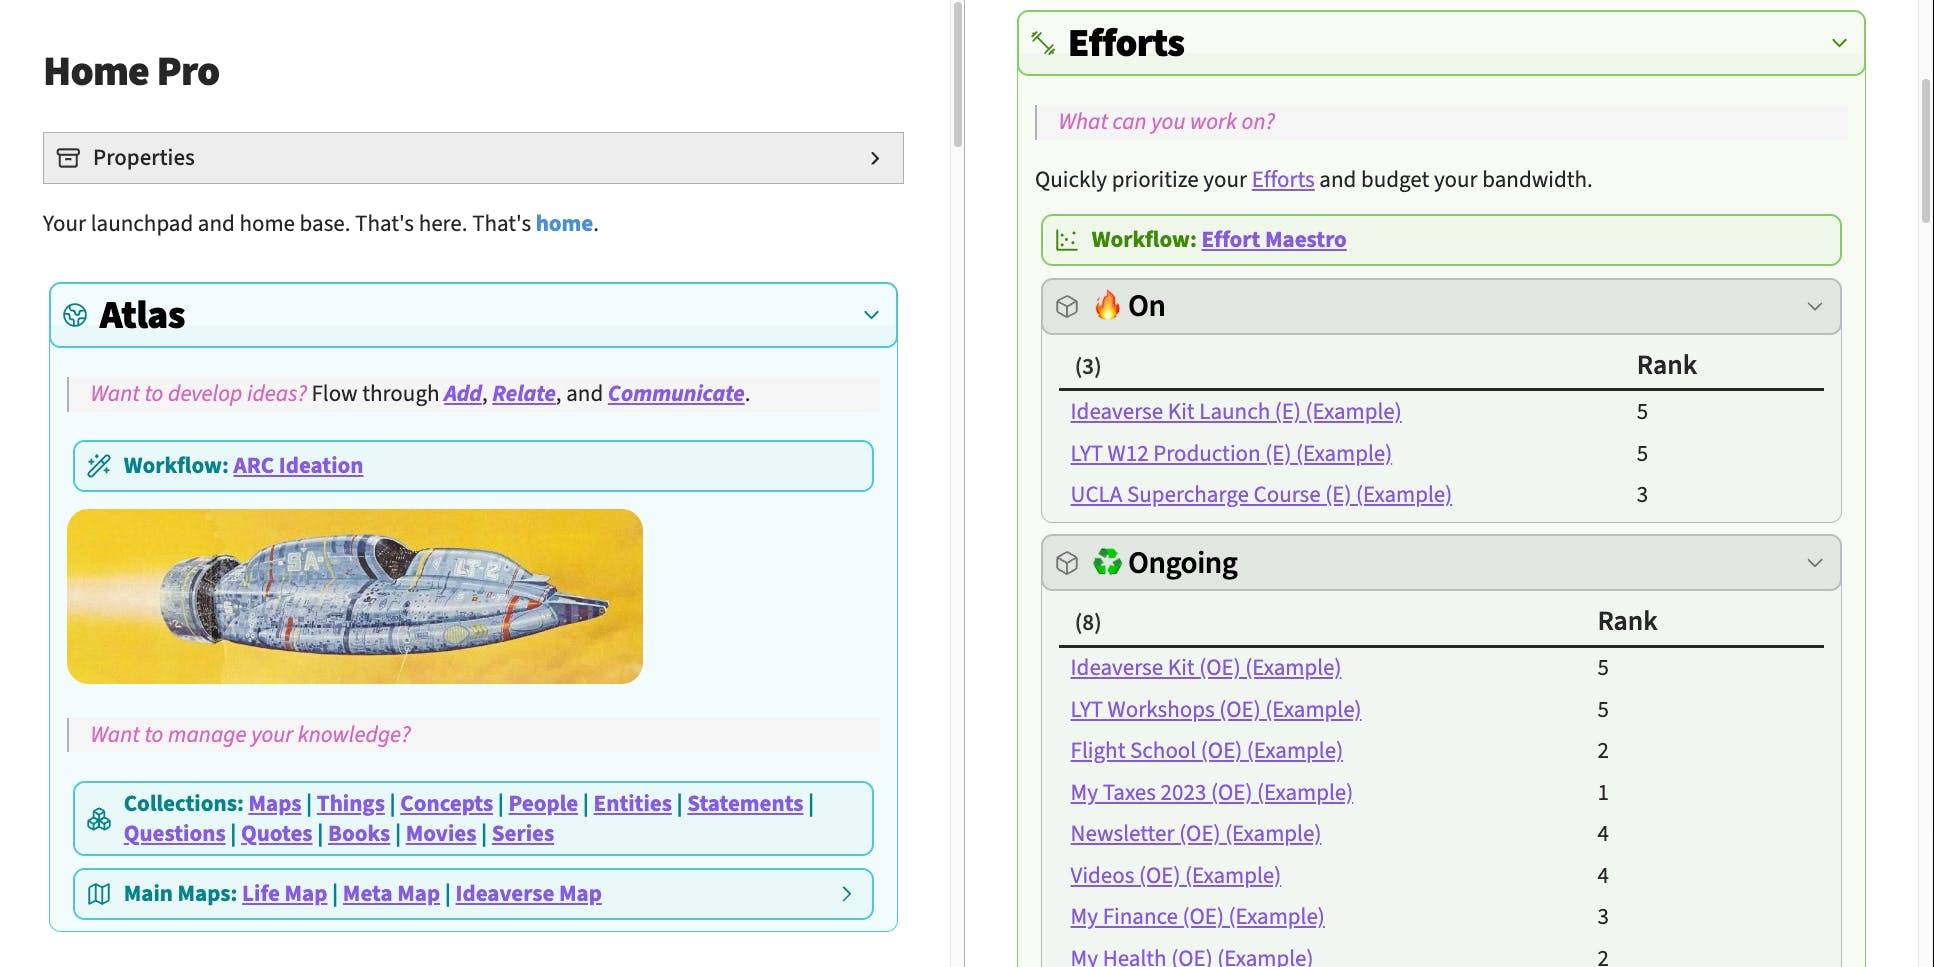Open Ideaverse Kit (OE) (Example)
Image resolution: width=1934 pixels, height=967 pixels.
pyautogui.click(x=1206, y=668)
